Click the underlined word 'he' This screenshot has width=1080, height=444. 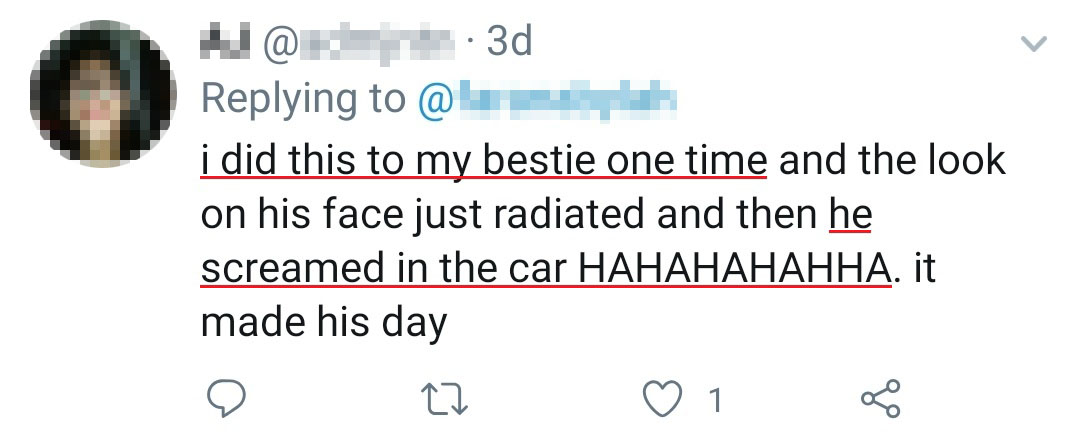[853, 215]
